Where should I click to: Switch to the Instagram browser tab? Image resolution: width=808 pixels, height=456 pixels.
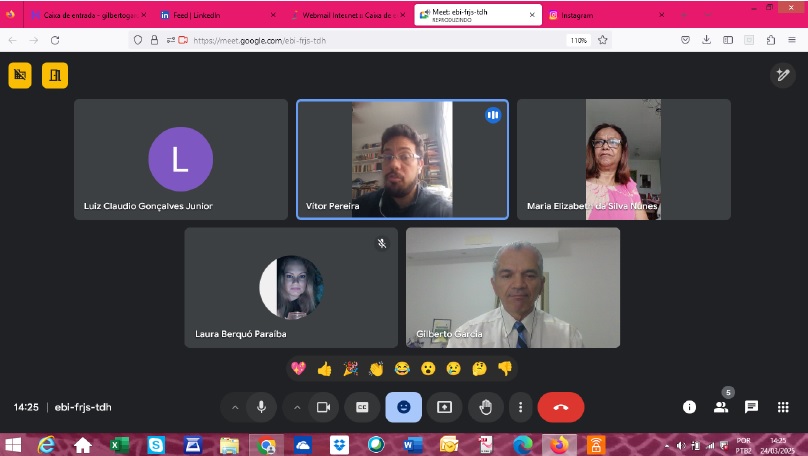click(x=602, y=15)
